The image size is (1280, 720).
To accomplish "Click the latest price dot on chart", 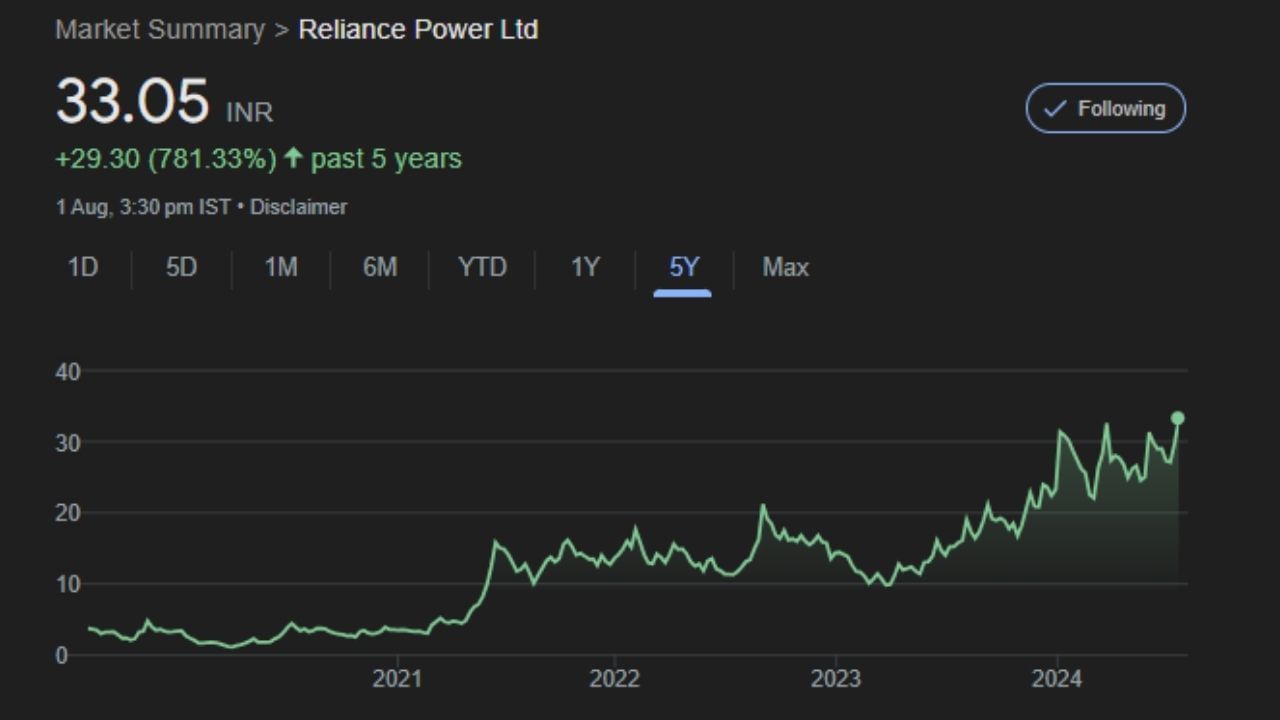I will click(x=1178, y=418).
